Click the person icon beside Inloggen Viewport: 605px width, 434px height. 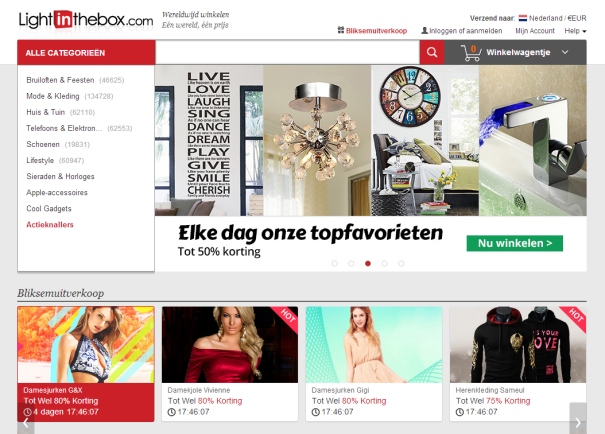424,30
